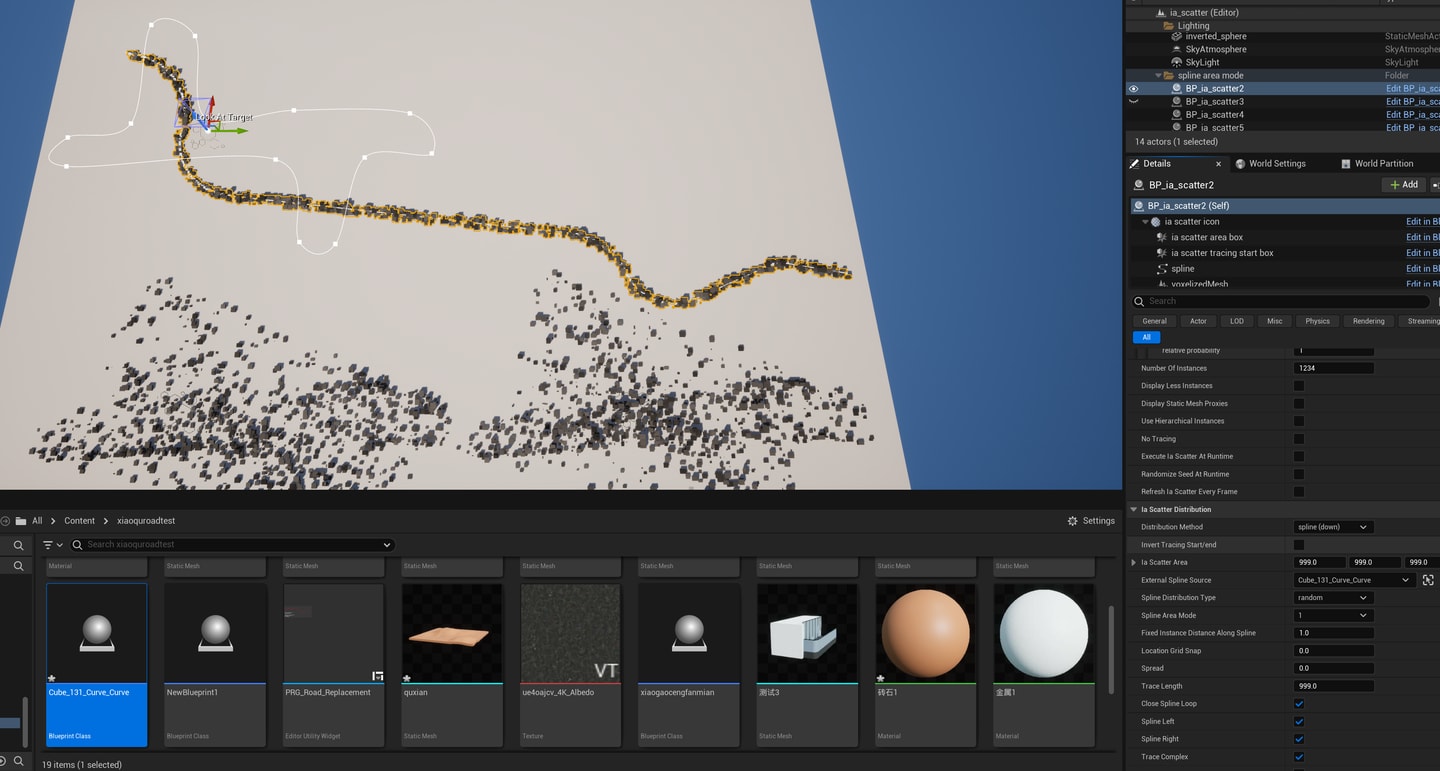This screenshot has height=771, width=1440.
Task: Click the pick actor icon beside External Spline Source
Action: pyautogui.click(x=1427, y=580)
